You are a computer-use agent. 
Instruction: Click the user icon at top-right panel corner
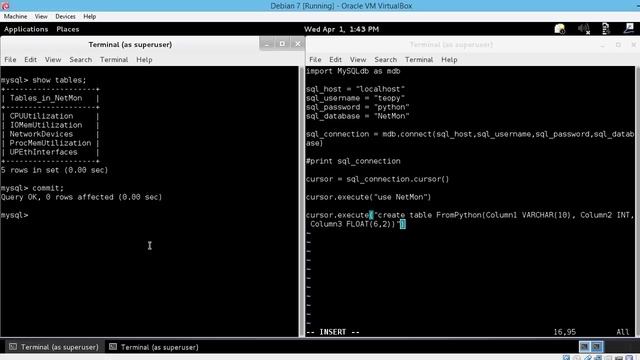629,28
